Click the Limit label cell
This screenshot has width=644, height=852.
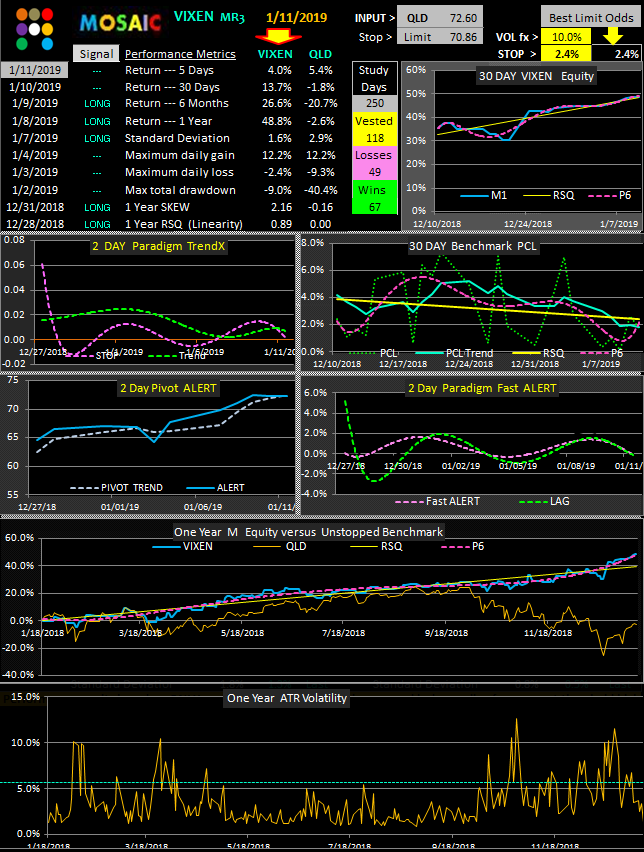point(417,37)
